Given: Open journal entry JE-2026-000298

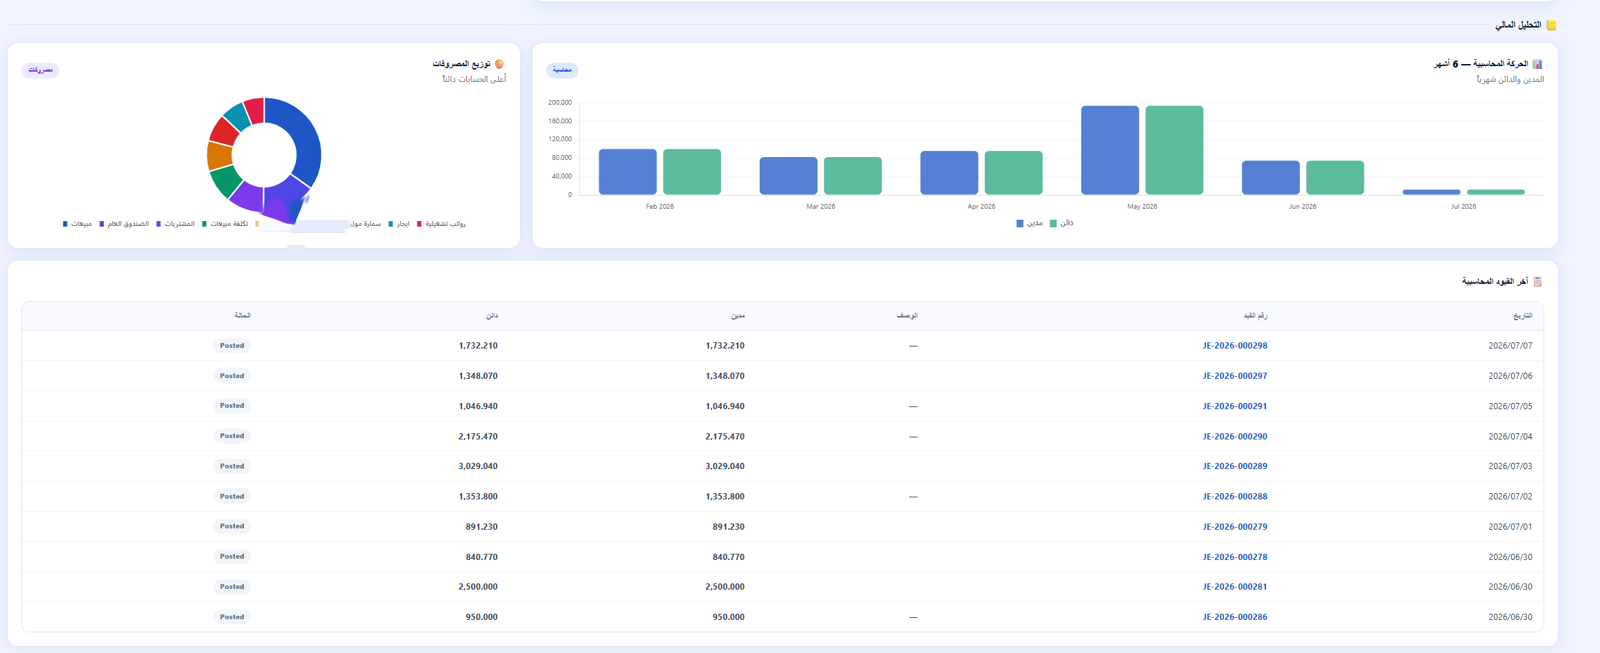Looking at the screenshot, I should tap(1235, 346).
